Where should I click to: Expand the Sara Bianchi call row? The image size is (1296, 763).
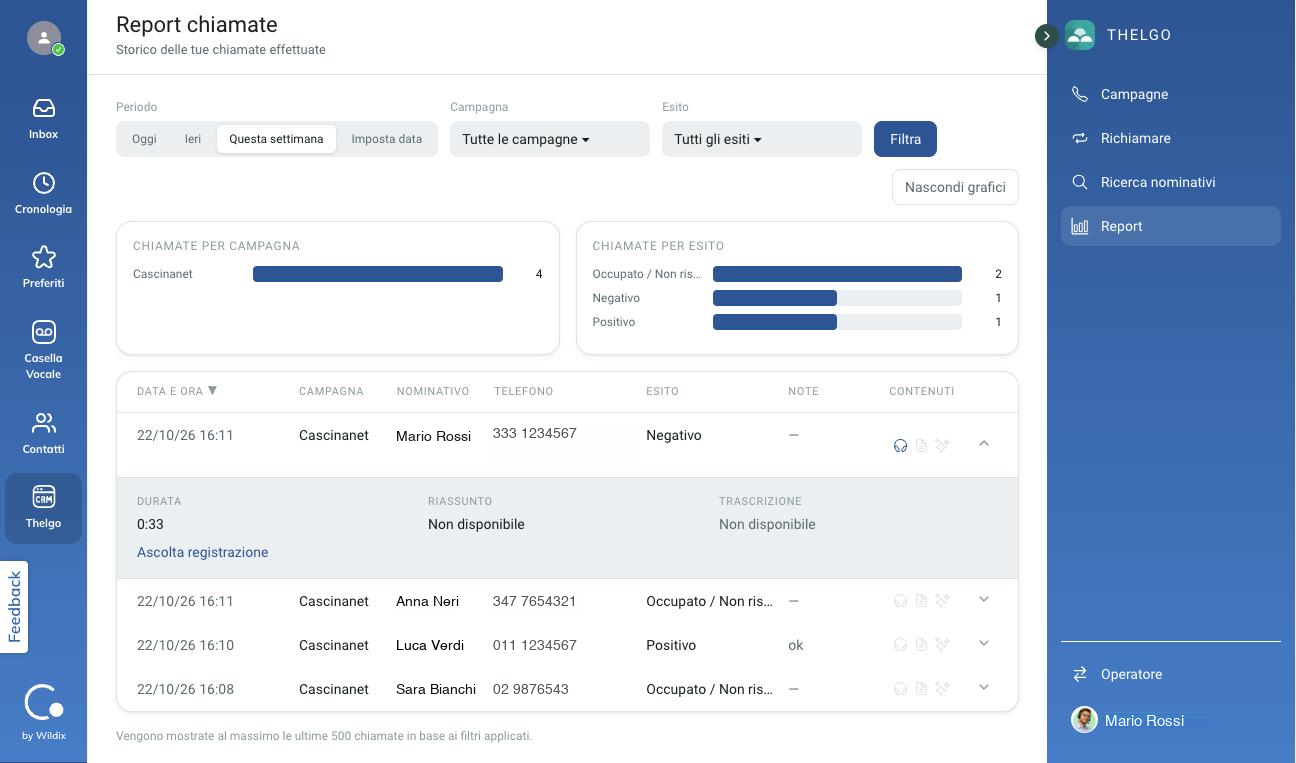pos(984,688)
